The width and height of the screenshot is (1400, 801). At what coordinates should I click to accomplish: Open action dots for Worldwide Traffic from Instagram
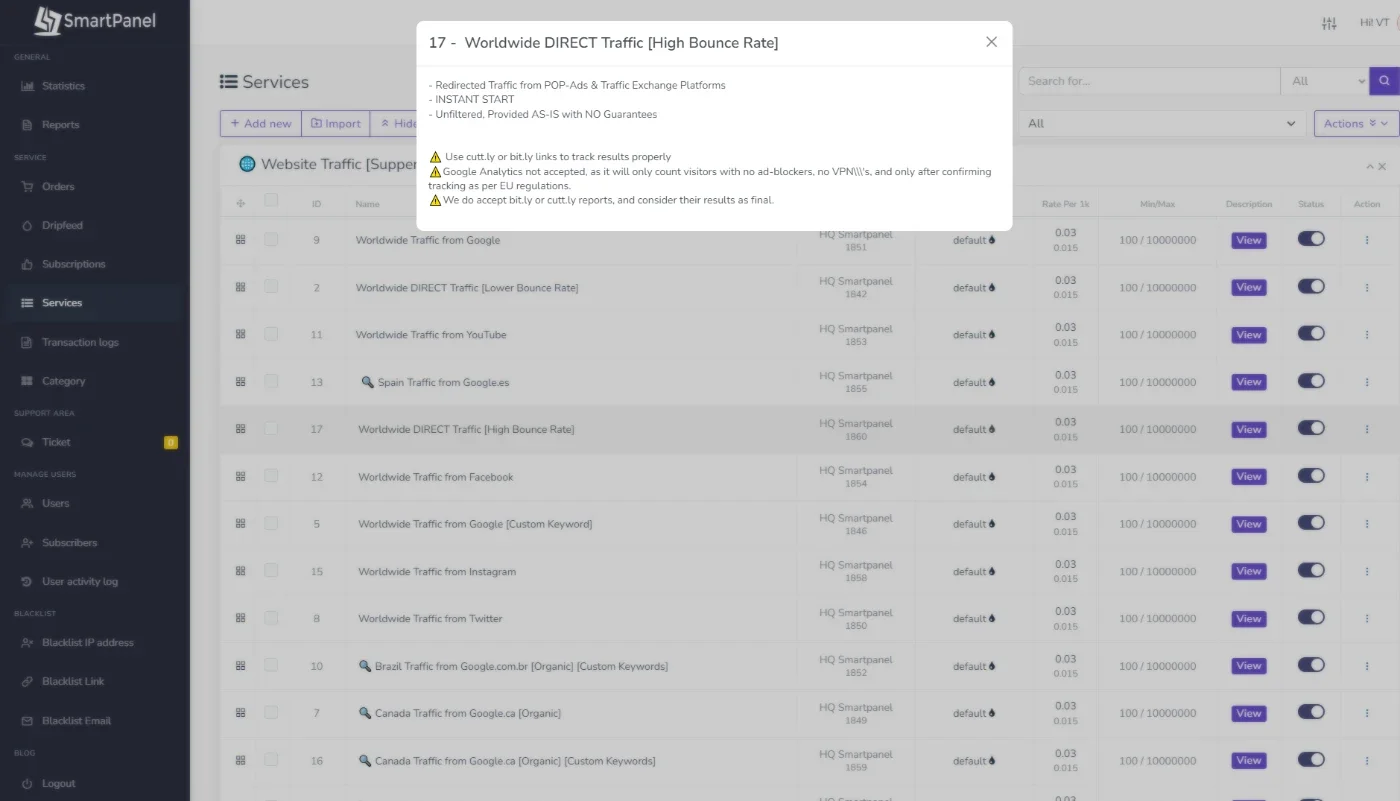[x=1367, y=571]
